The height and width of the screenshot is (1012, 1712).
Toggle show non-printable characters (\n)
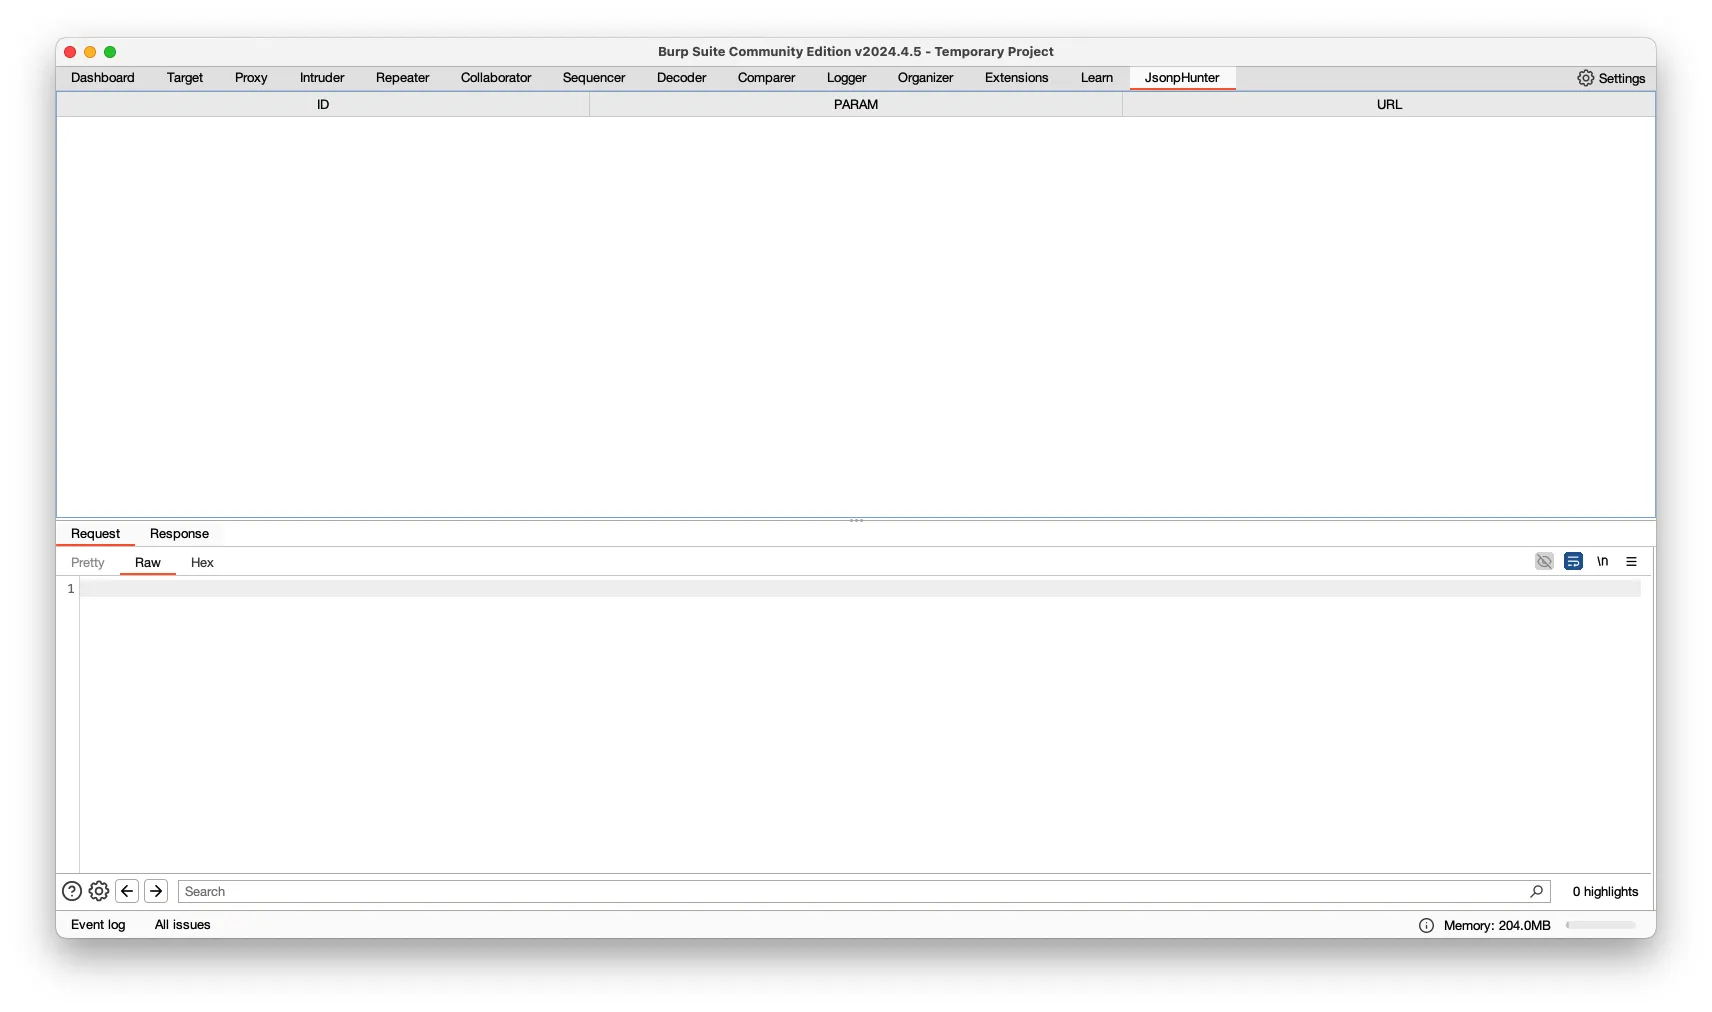pos(1602,562)
